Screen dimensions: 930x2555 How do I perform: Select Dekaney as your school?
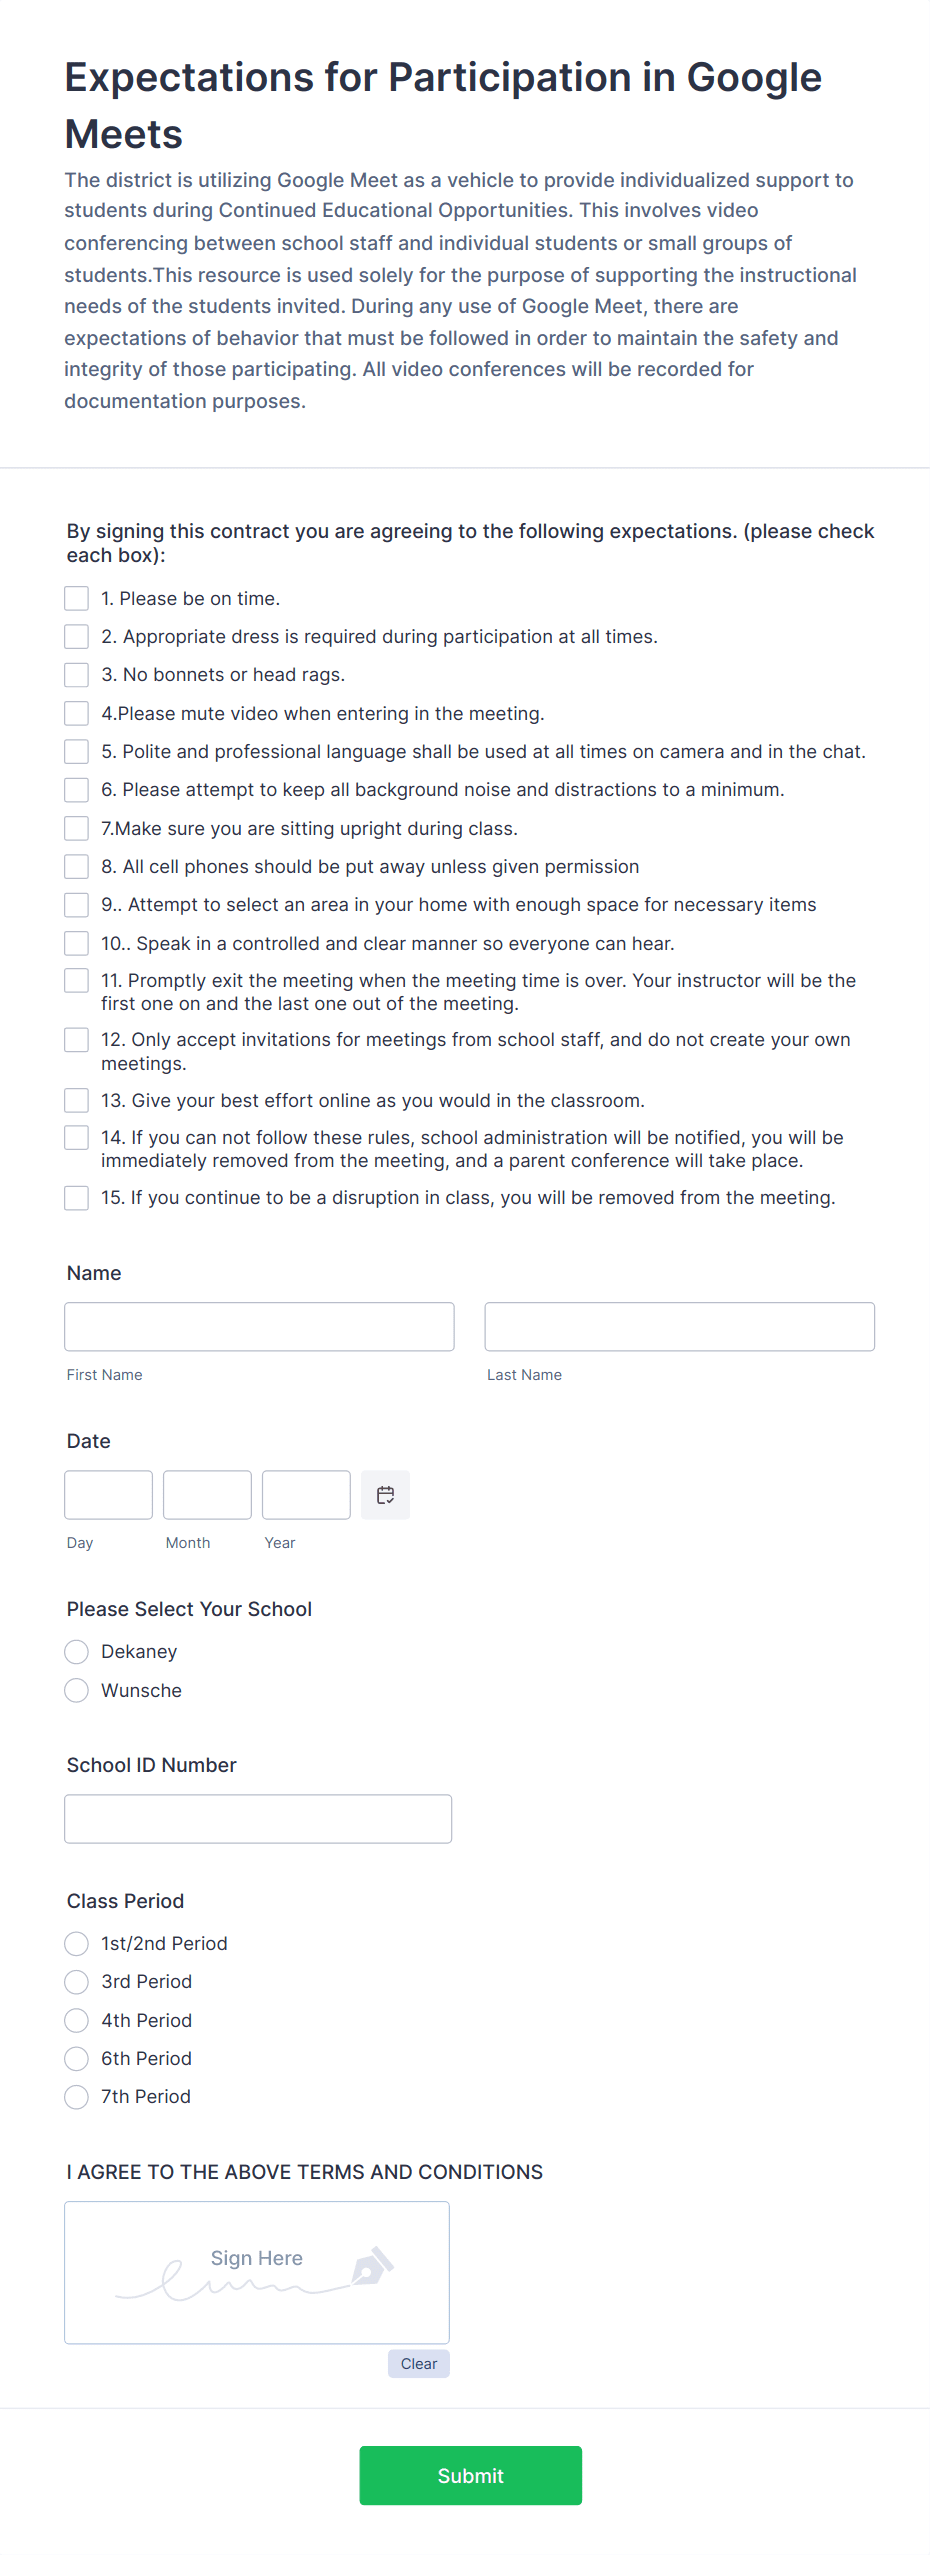pyautogui.click(x=76, y=1651)
